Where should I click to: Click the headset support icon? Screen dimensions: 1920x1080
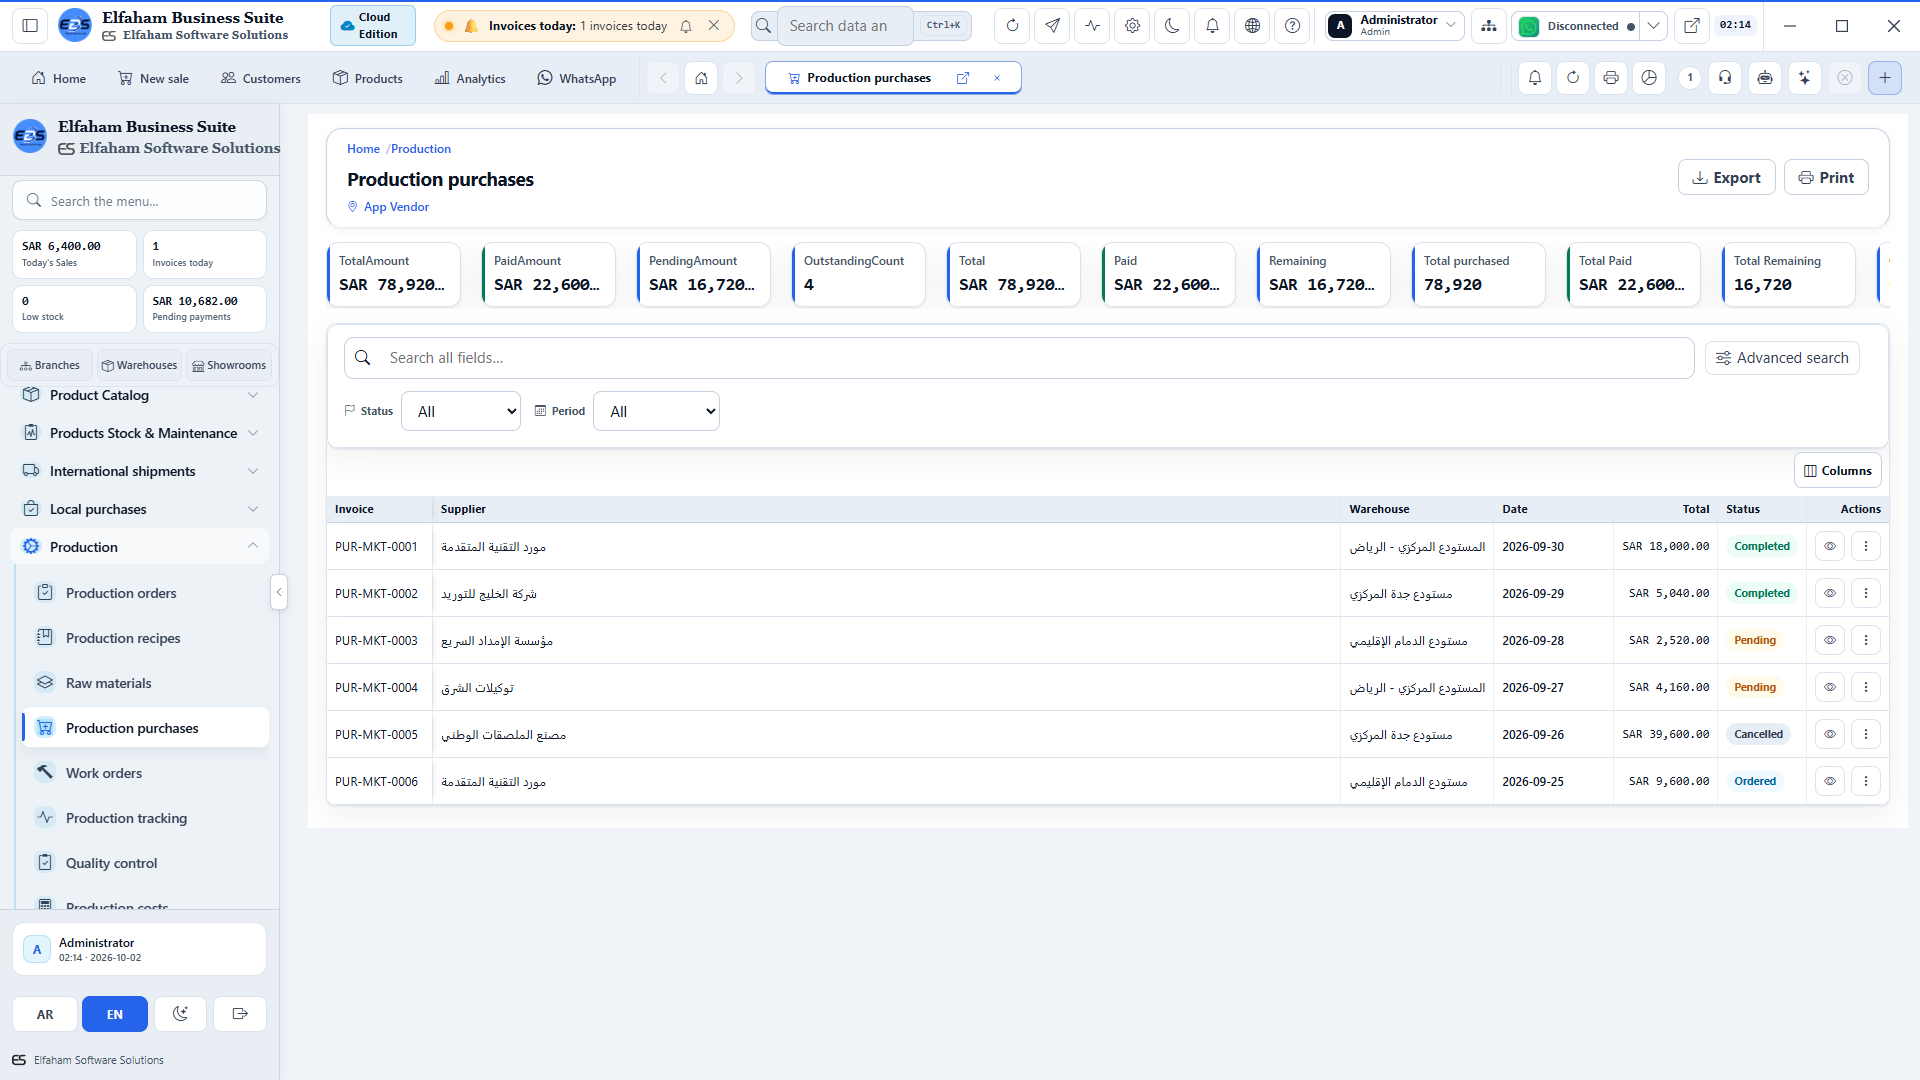click(1726, 78)
